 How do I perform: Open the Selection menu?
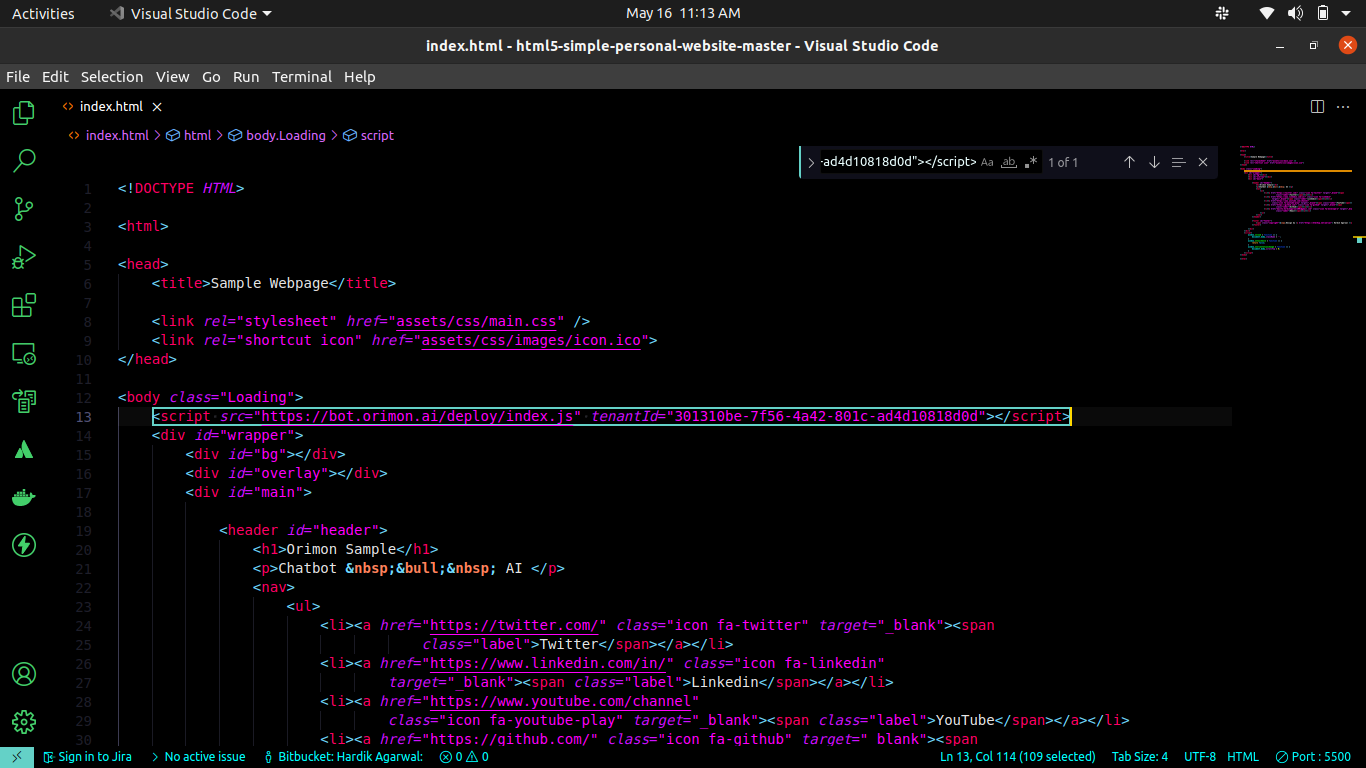(x=112, y=77)
